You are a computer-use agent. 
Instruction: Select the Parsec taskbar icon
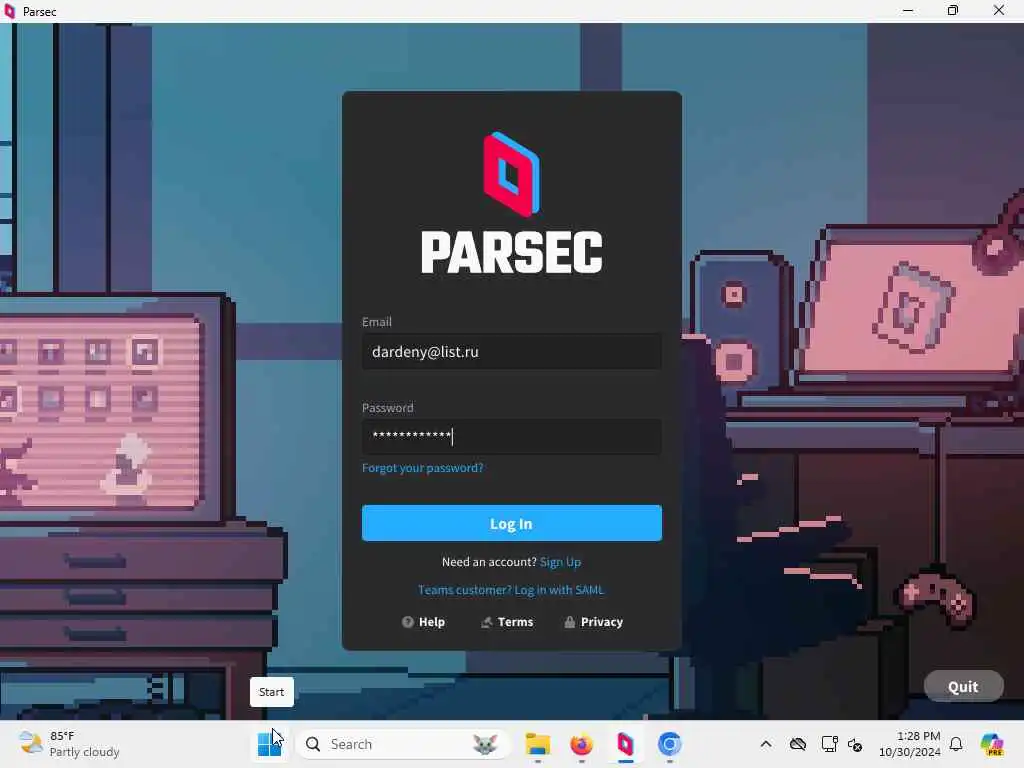[x=625, y=744]
